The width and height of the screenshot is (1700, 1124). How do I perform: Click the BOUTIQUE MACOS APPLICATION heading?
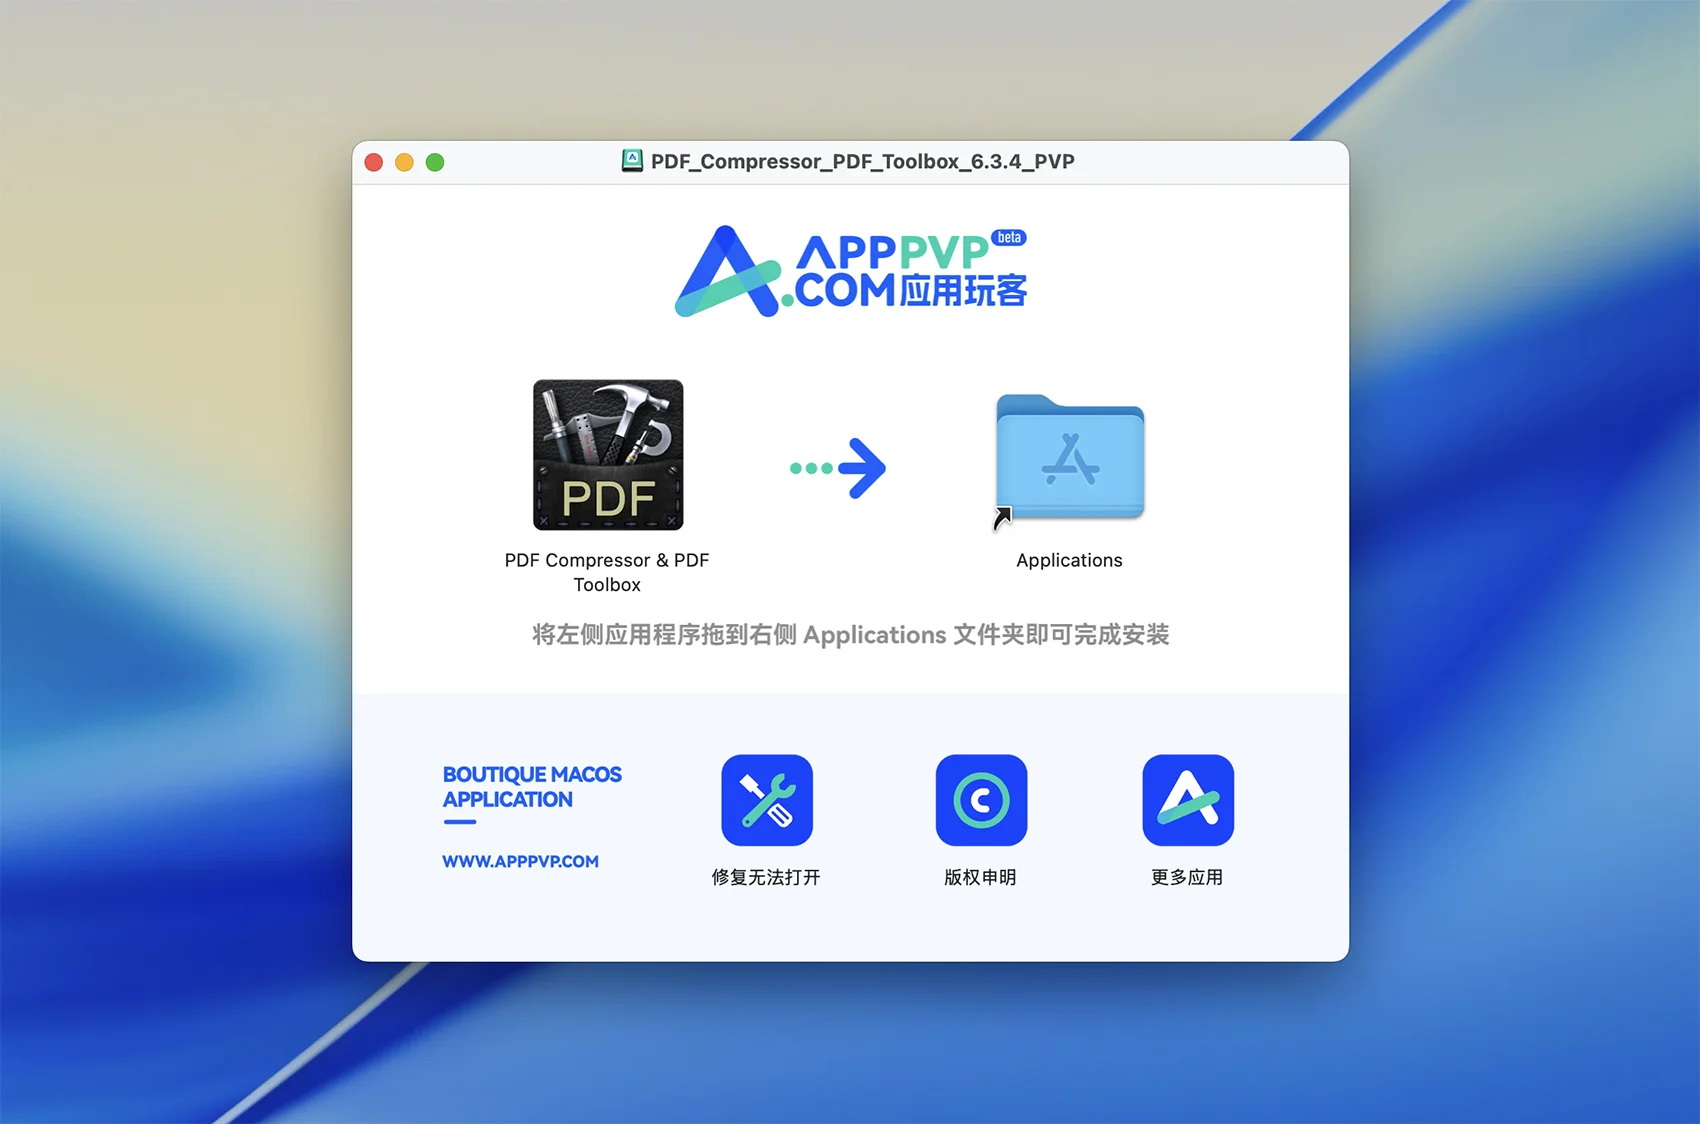pos(532,787)
